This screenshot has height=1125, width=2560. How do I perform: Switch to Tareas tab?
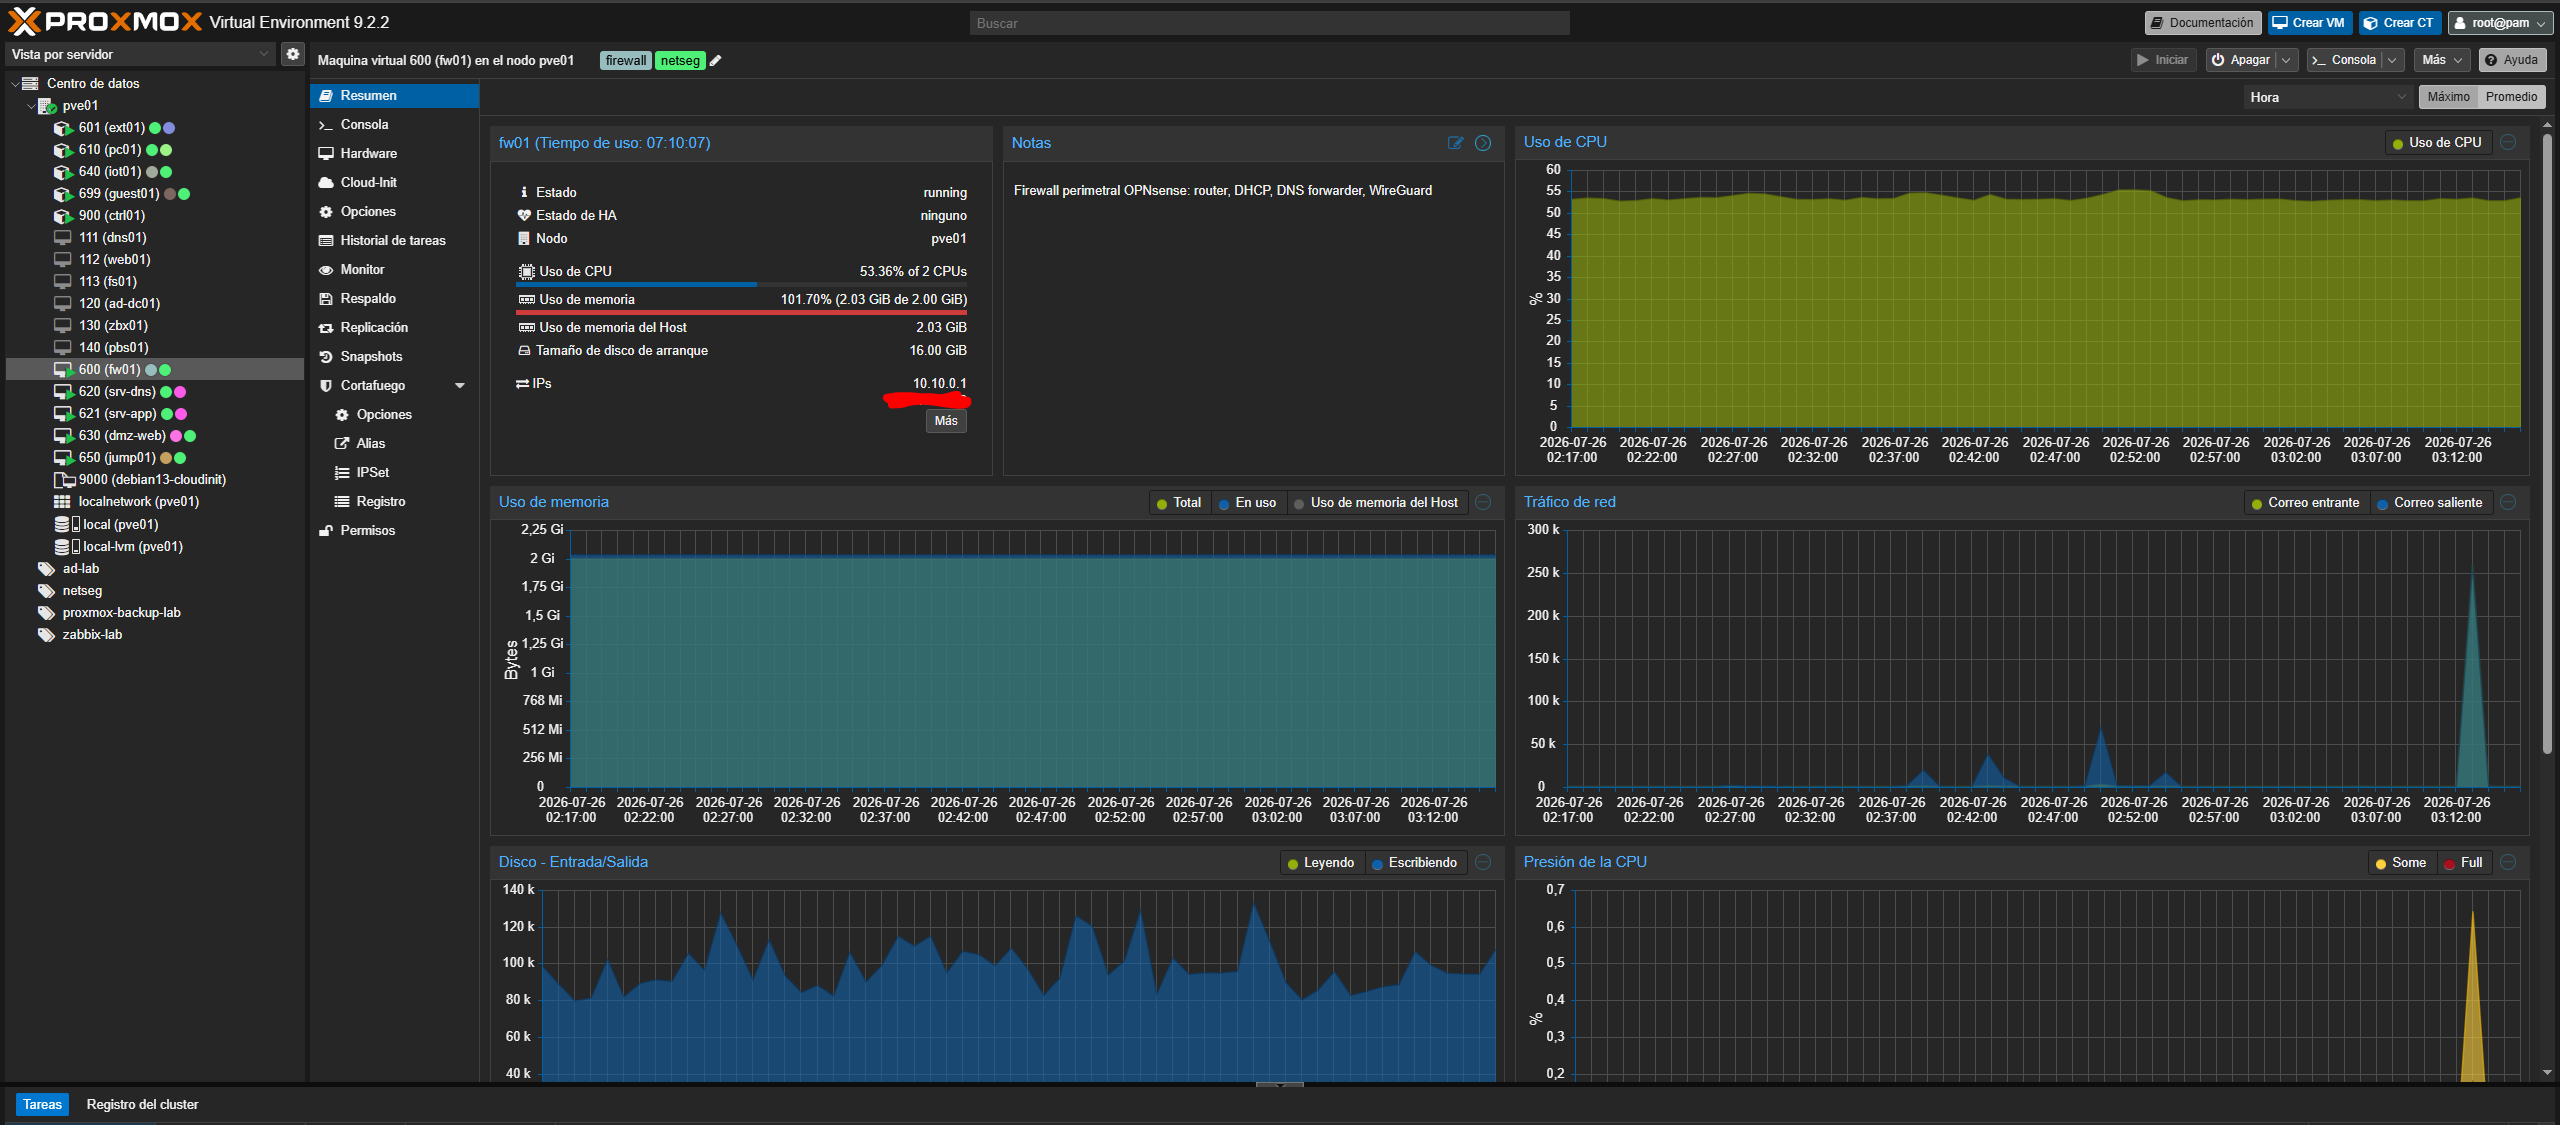(42, 1104)
